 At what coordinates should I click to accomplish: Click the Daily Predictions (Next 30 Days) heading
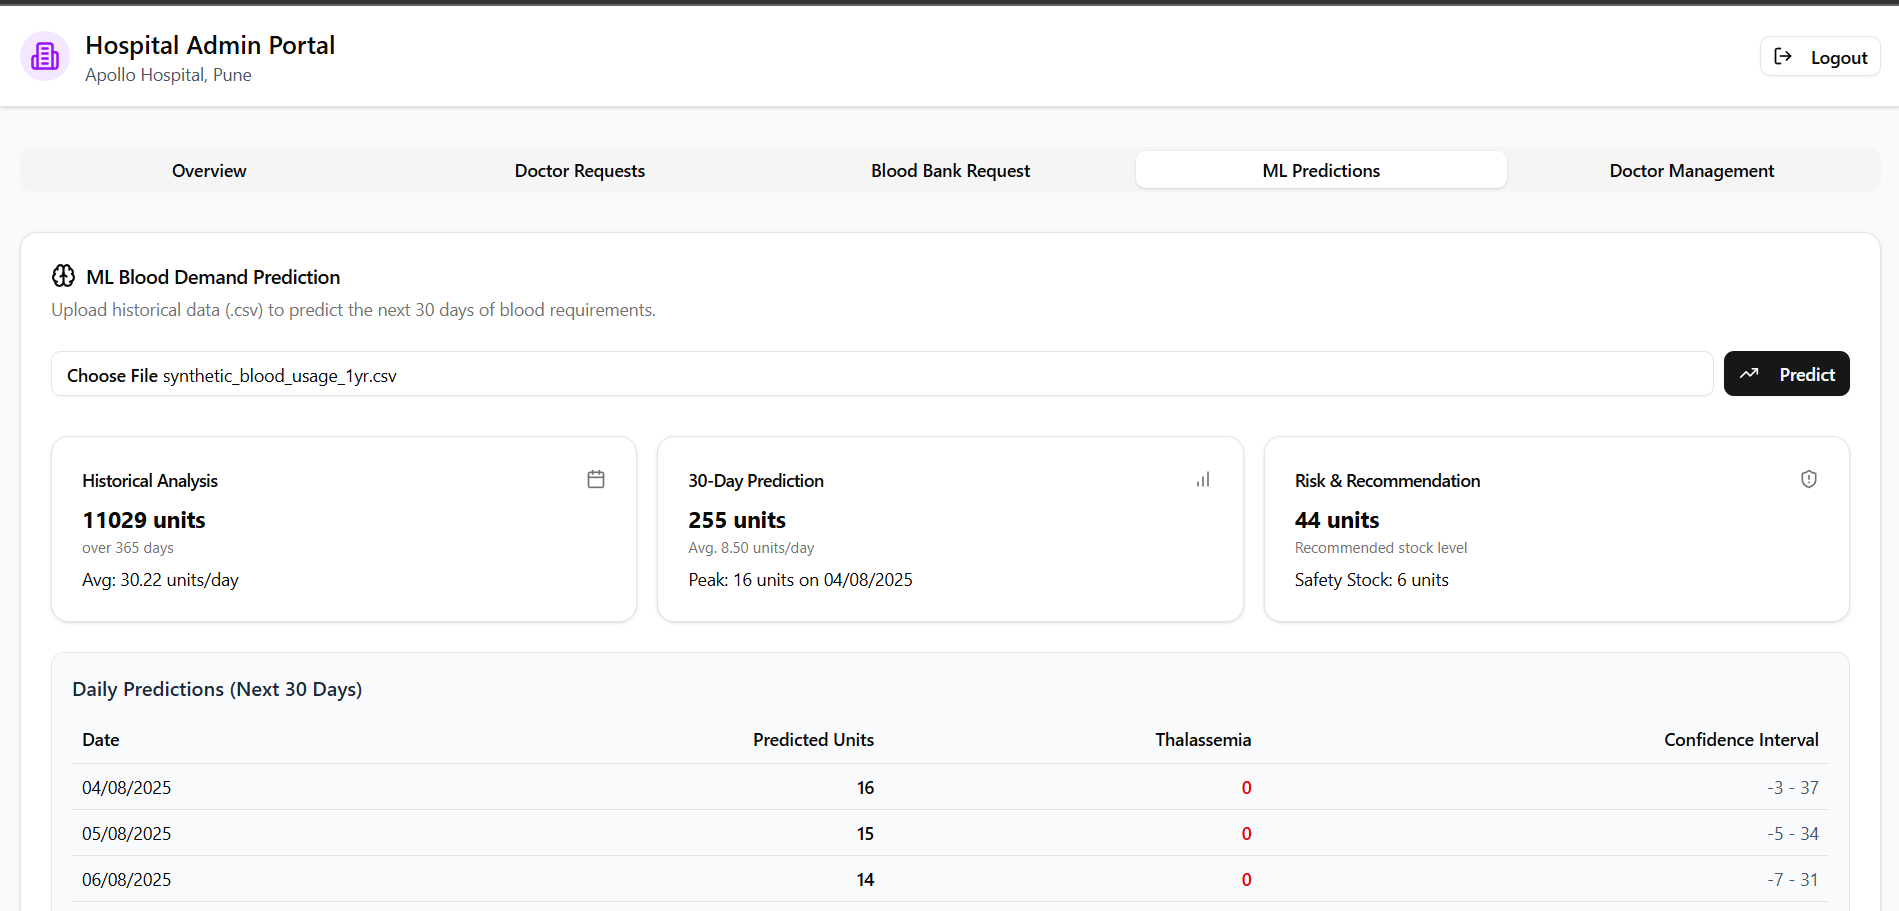pos(217,689)
